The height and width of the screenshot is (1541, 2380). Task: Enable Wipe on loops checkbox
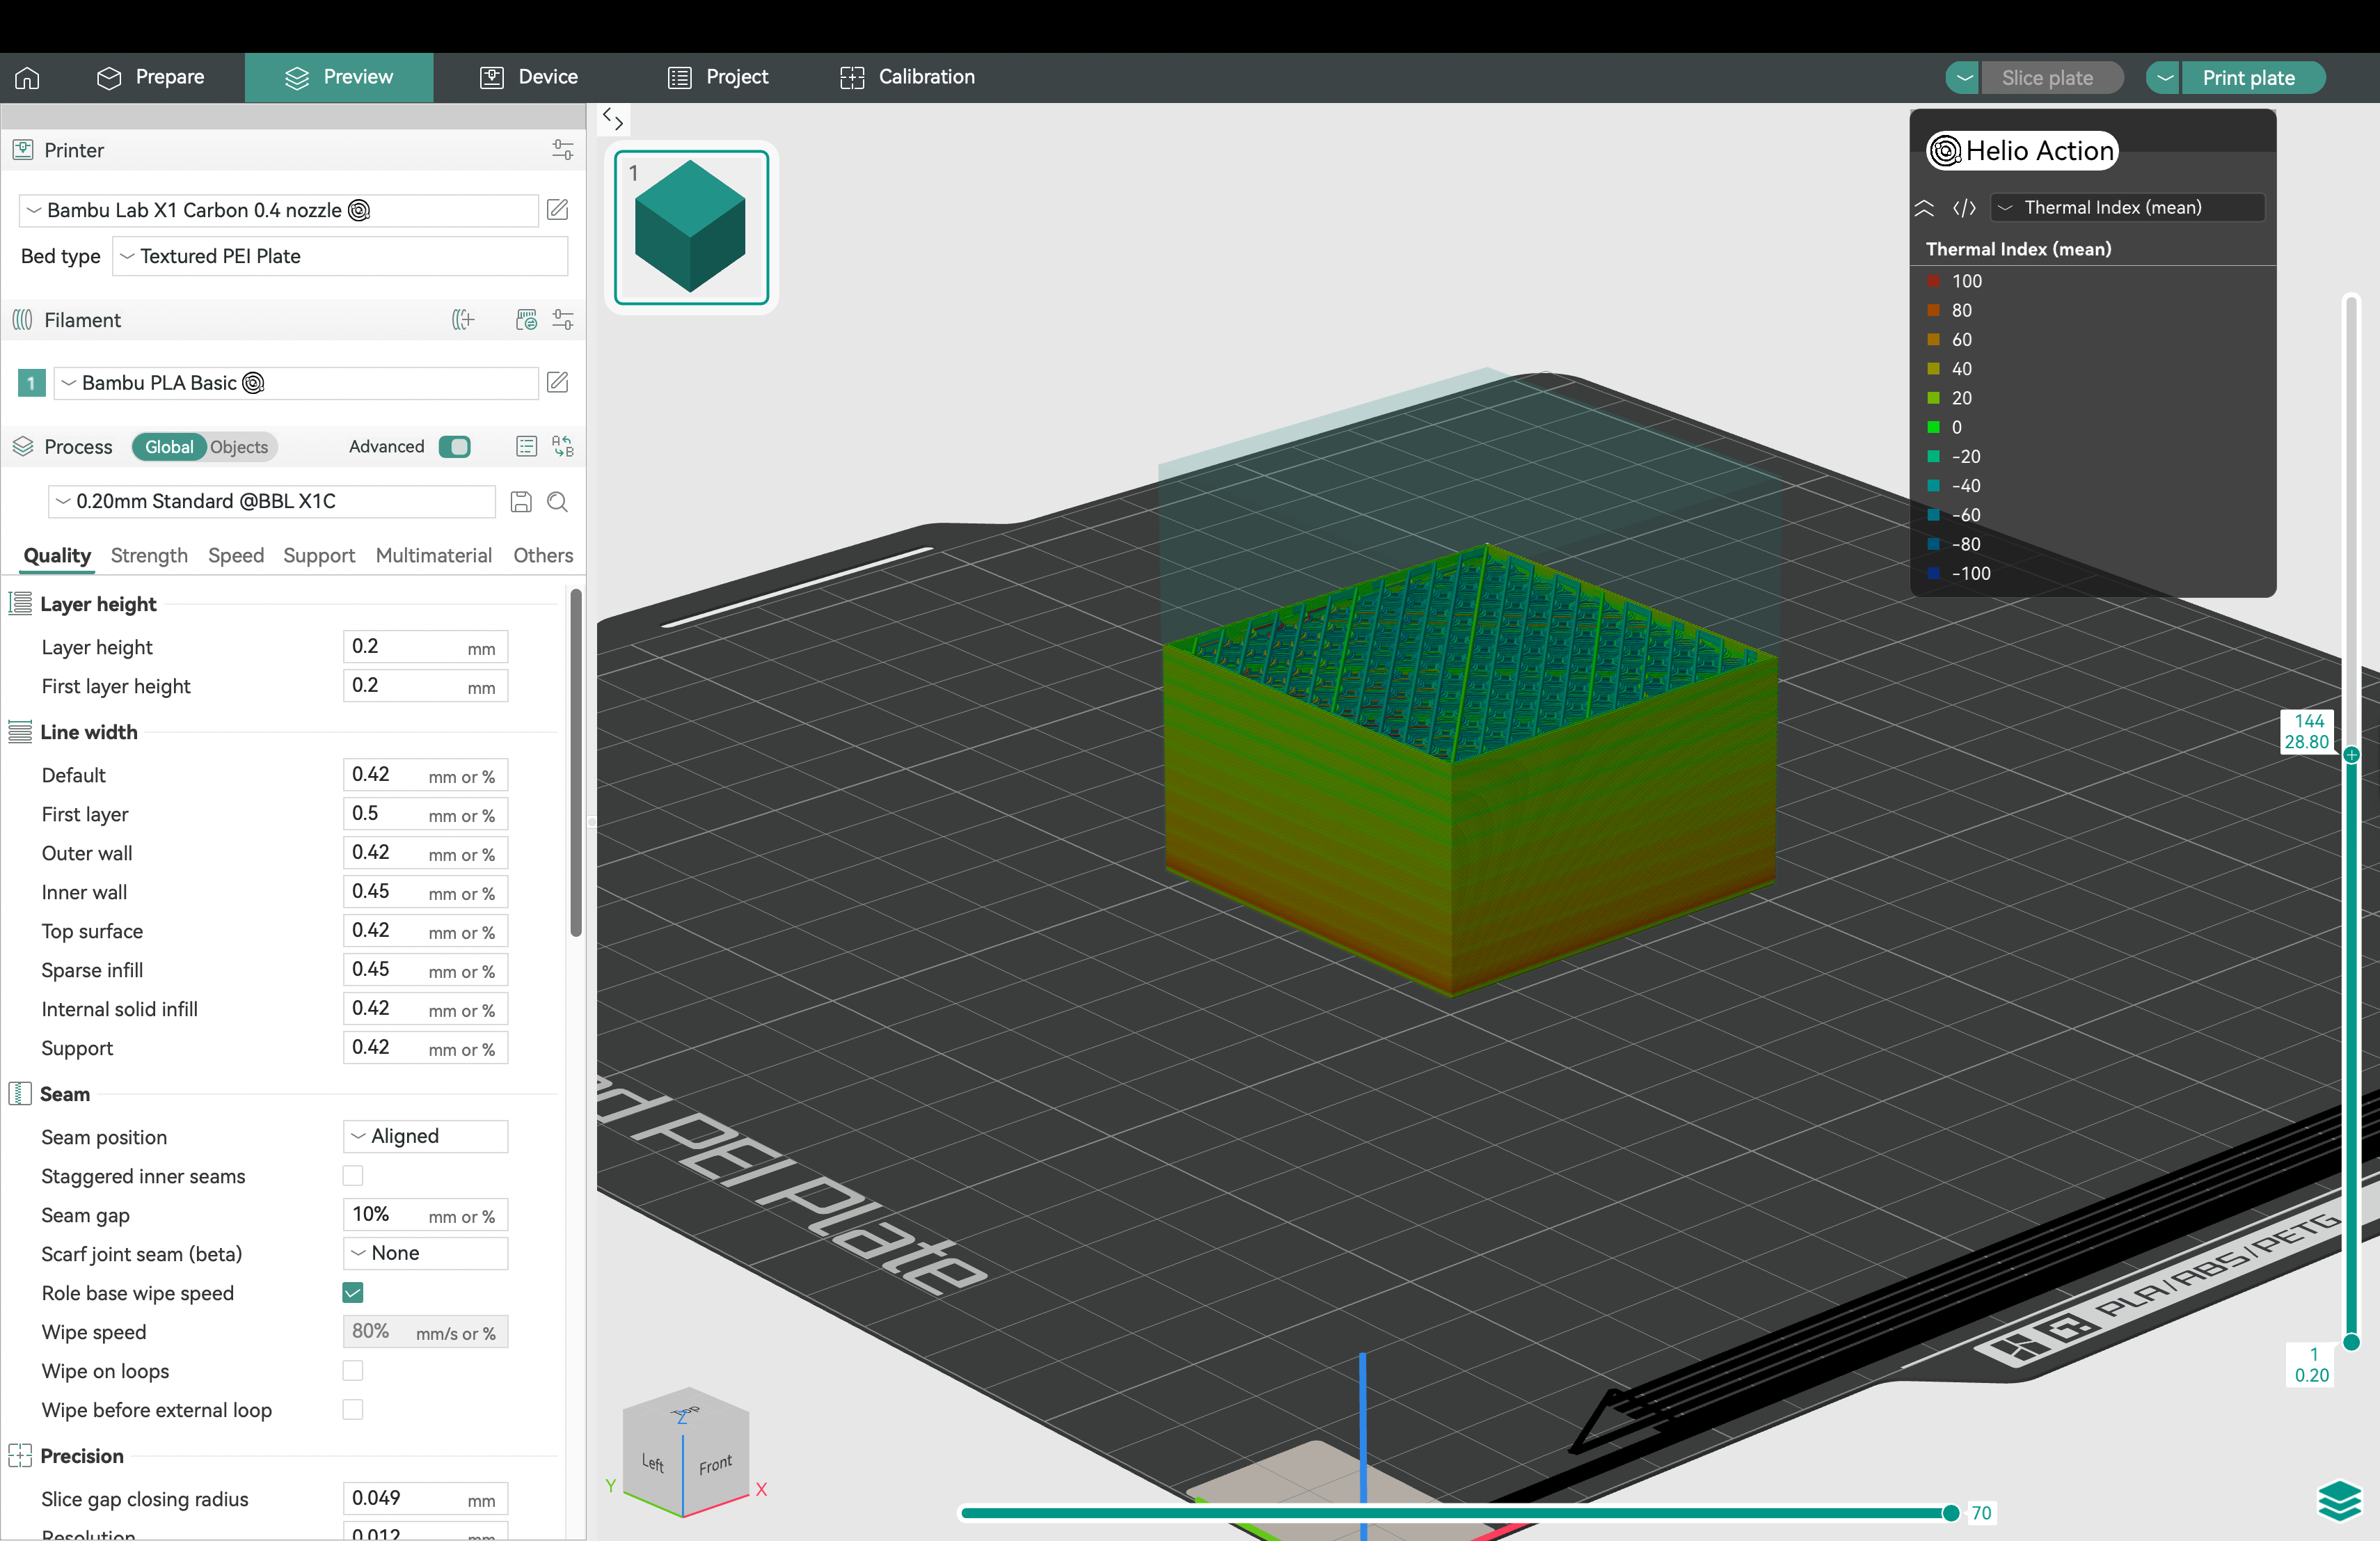[353, 1371]
